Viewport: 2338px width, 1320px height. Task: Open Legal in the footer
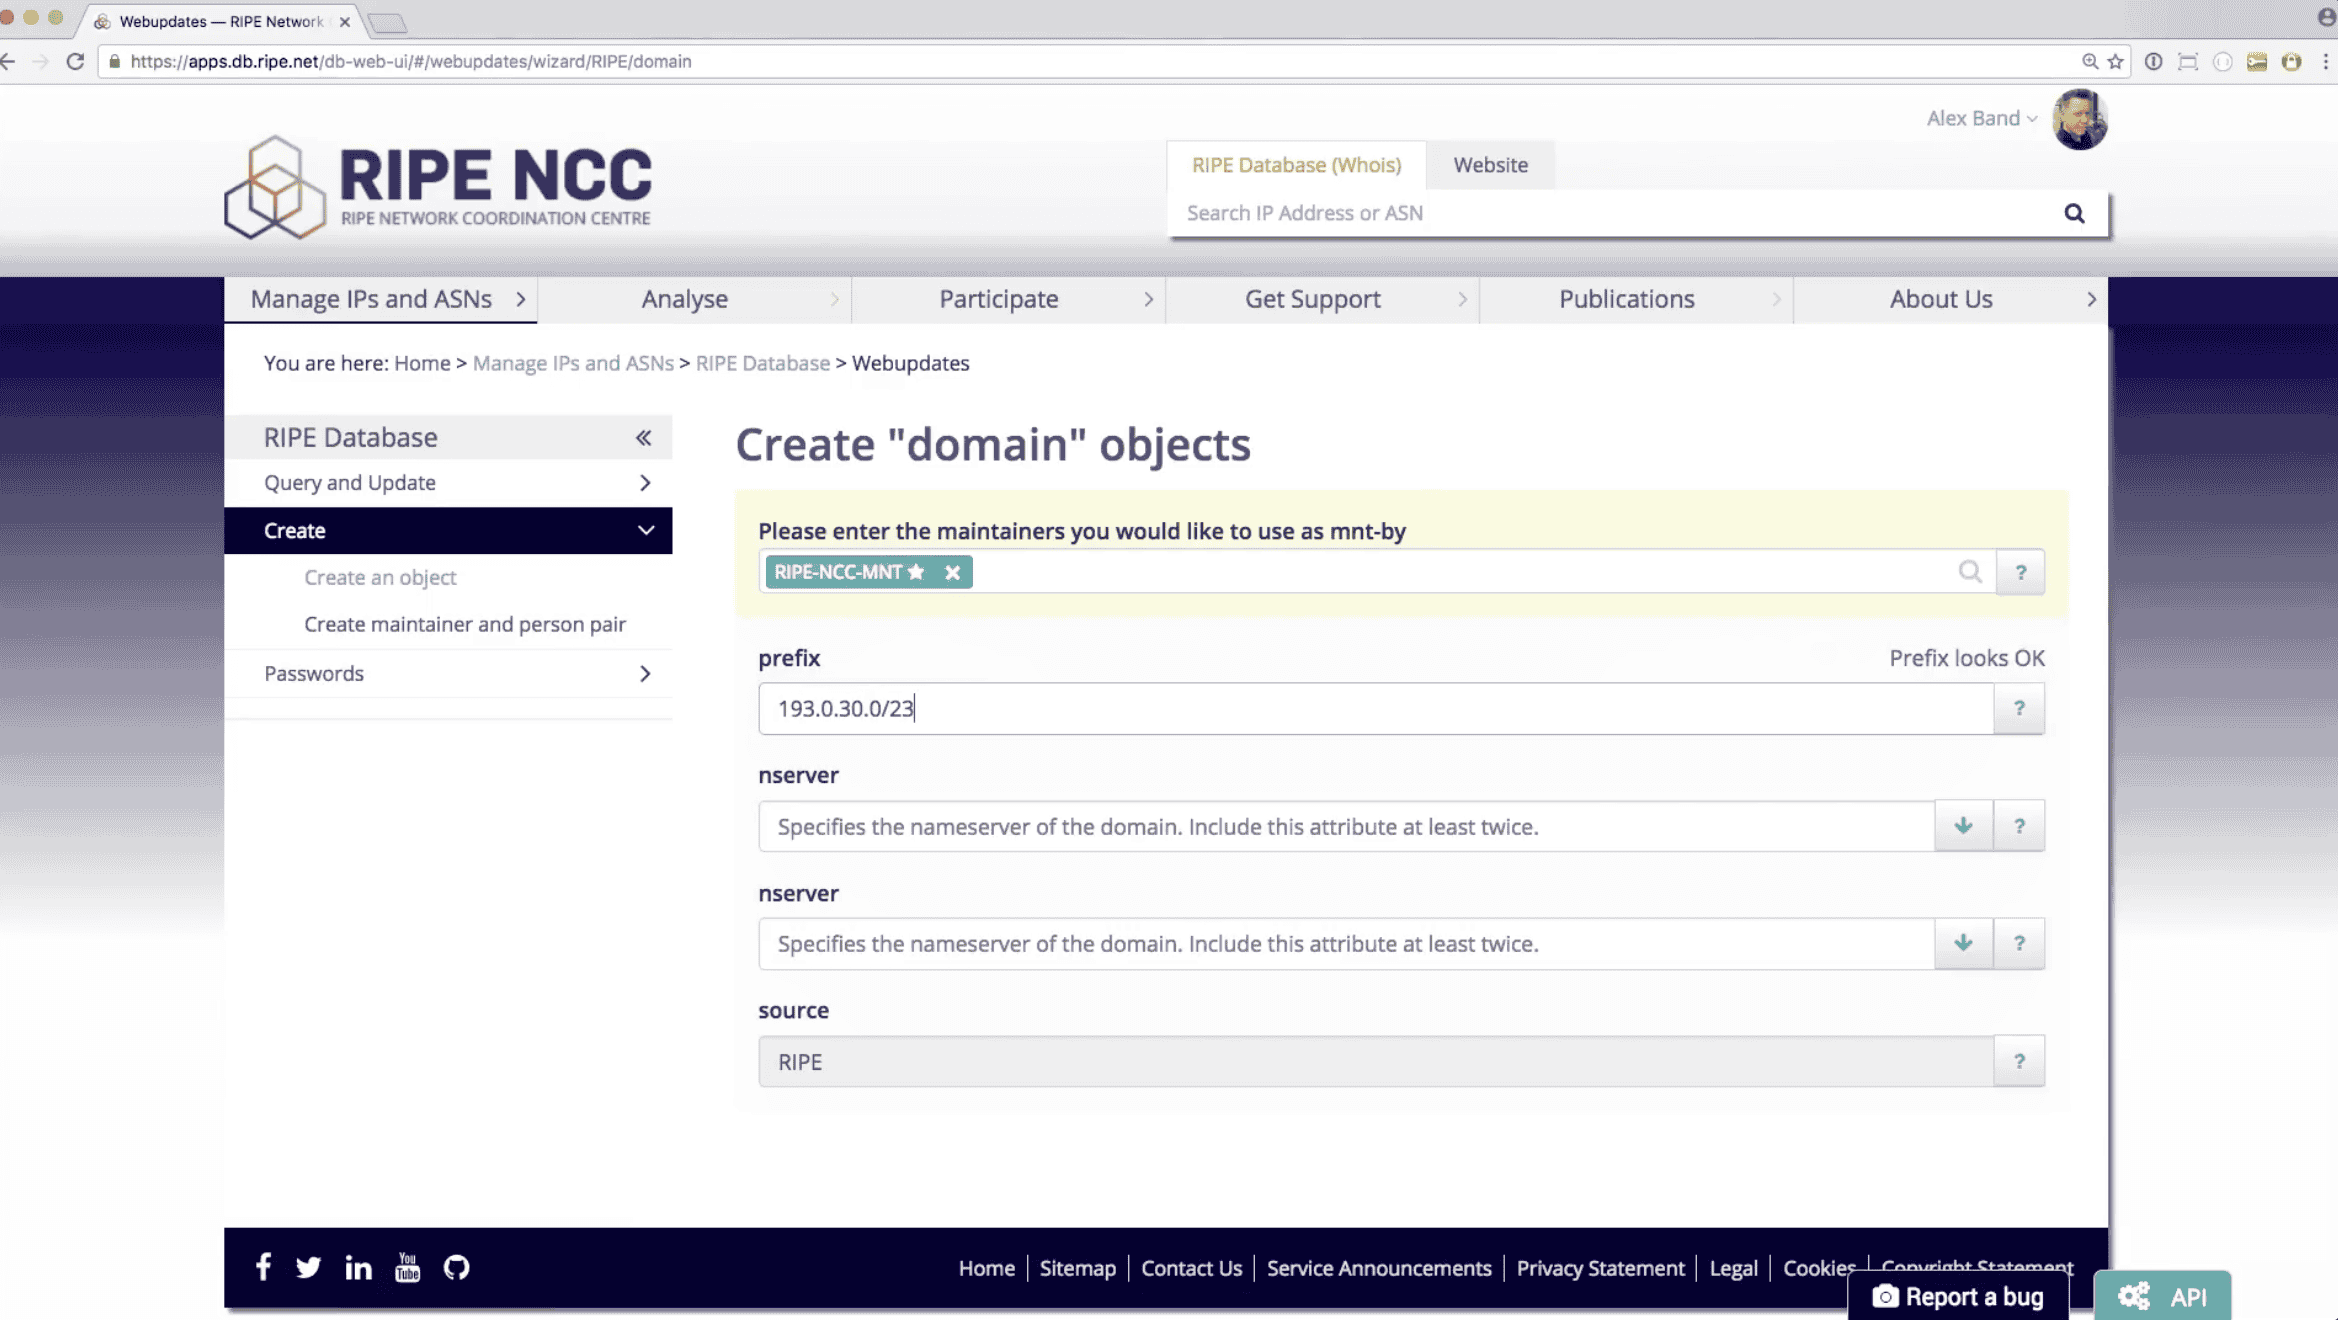tap(1733, 1268)
